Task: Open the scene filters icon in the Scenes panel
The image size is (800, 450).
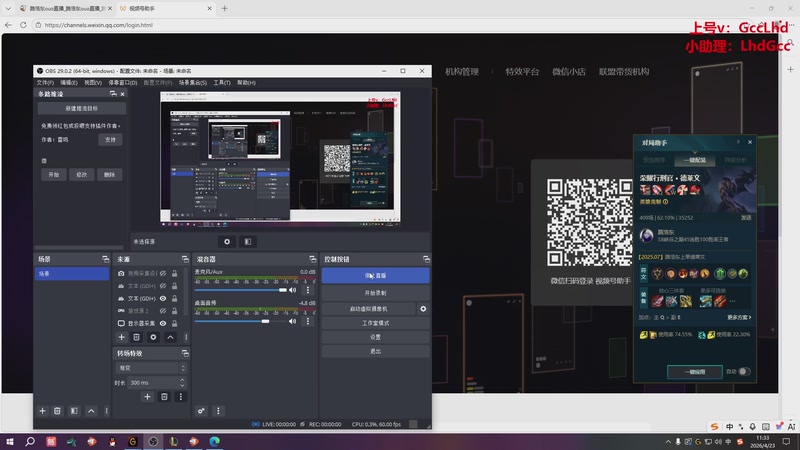Action: pos(74,411)
